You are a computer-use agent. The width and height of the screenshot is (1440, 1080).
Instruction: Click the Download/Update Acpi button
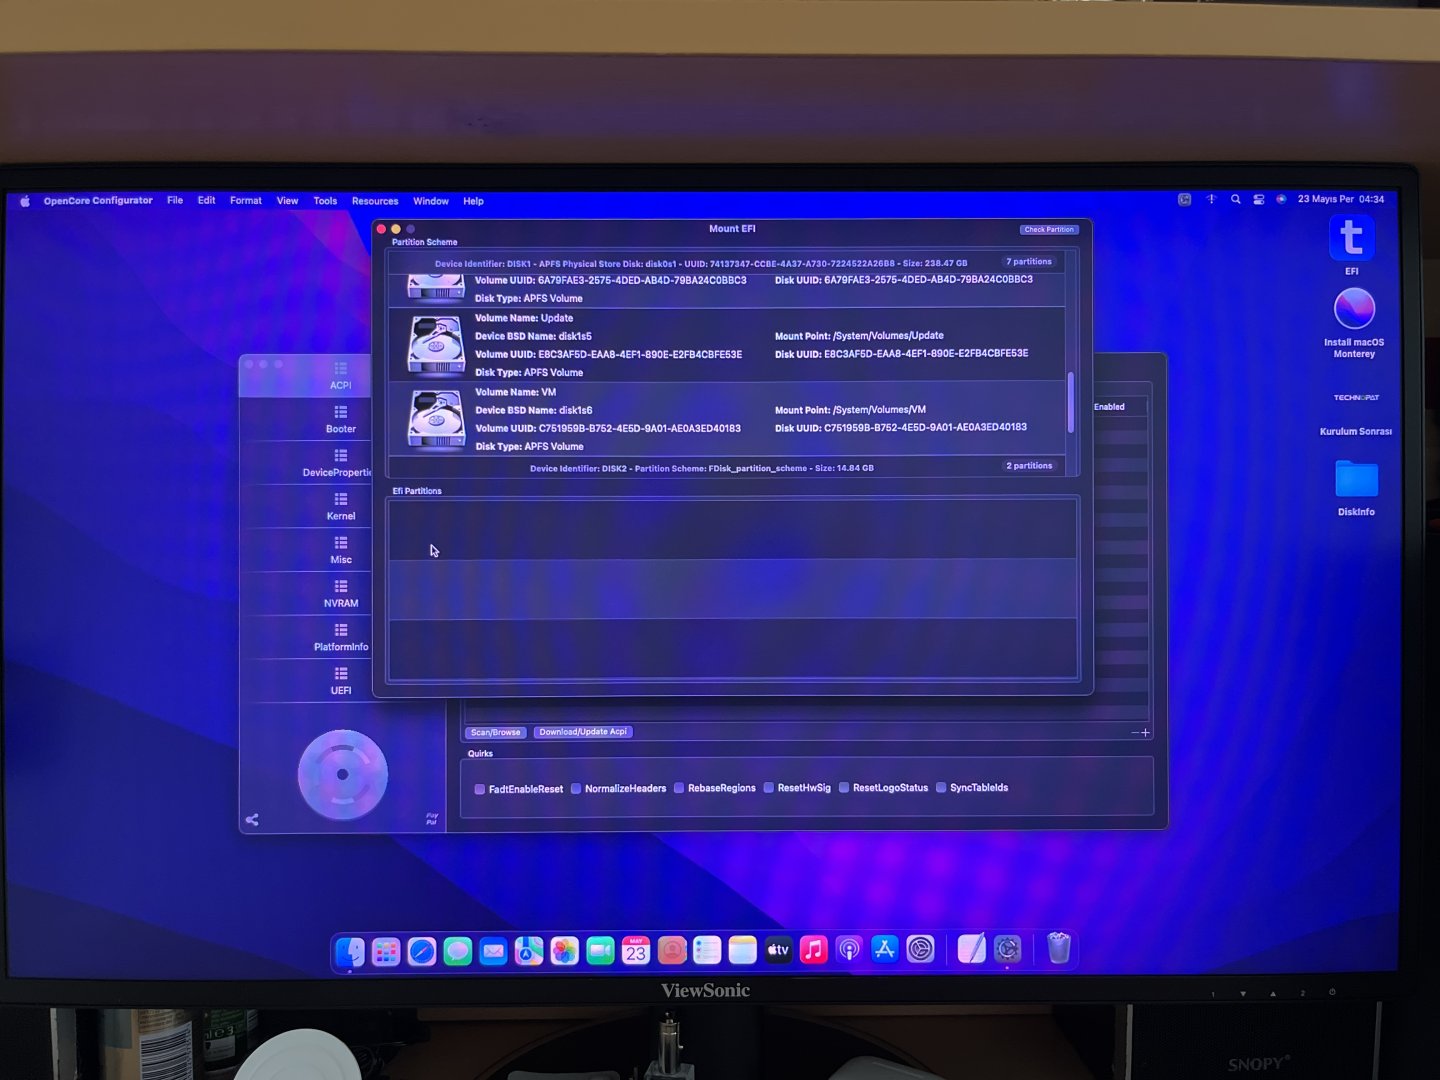pos(583,732)
